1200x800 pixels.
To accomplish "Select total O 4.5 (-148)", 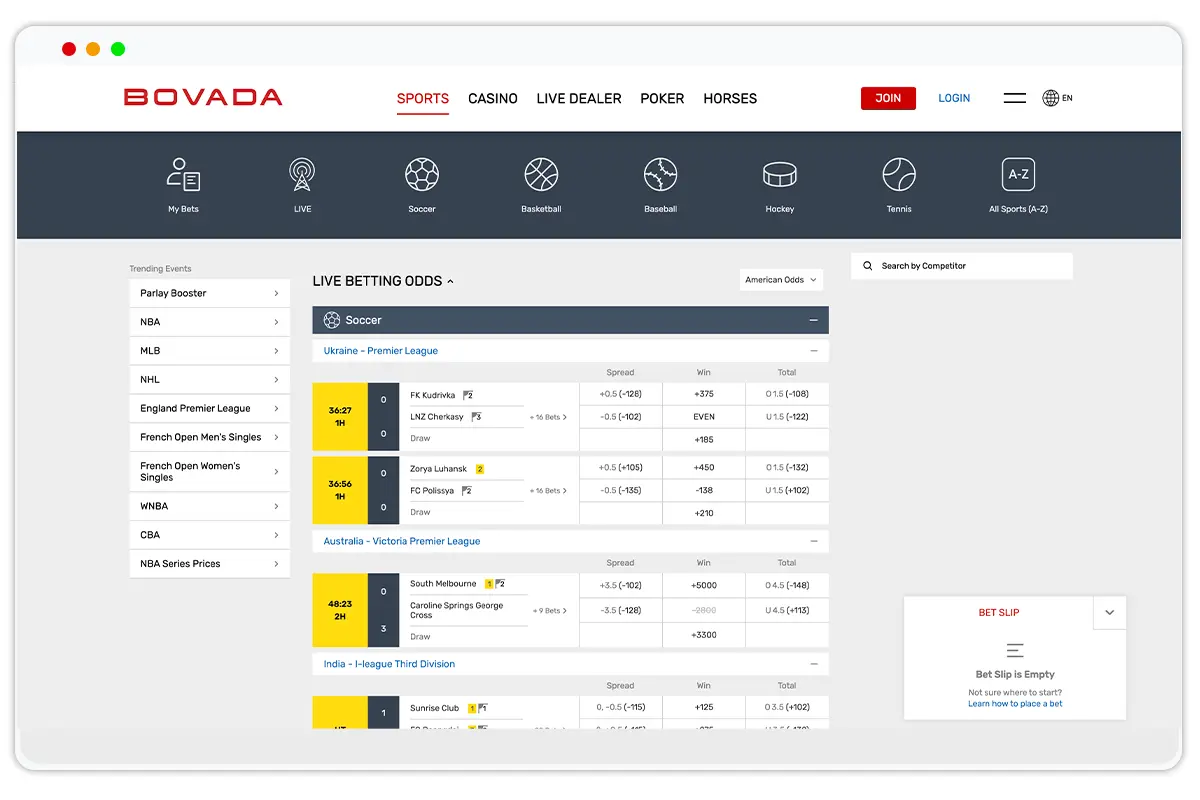I will 787,585.
